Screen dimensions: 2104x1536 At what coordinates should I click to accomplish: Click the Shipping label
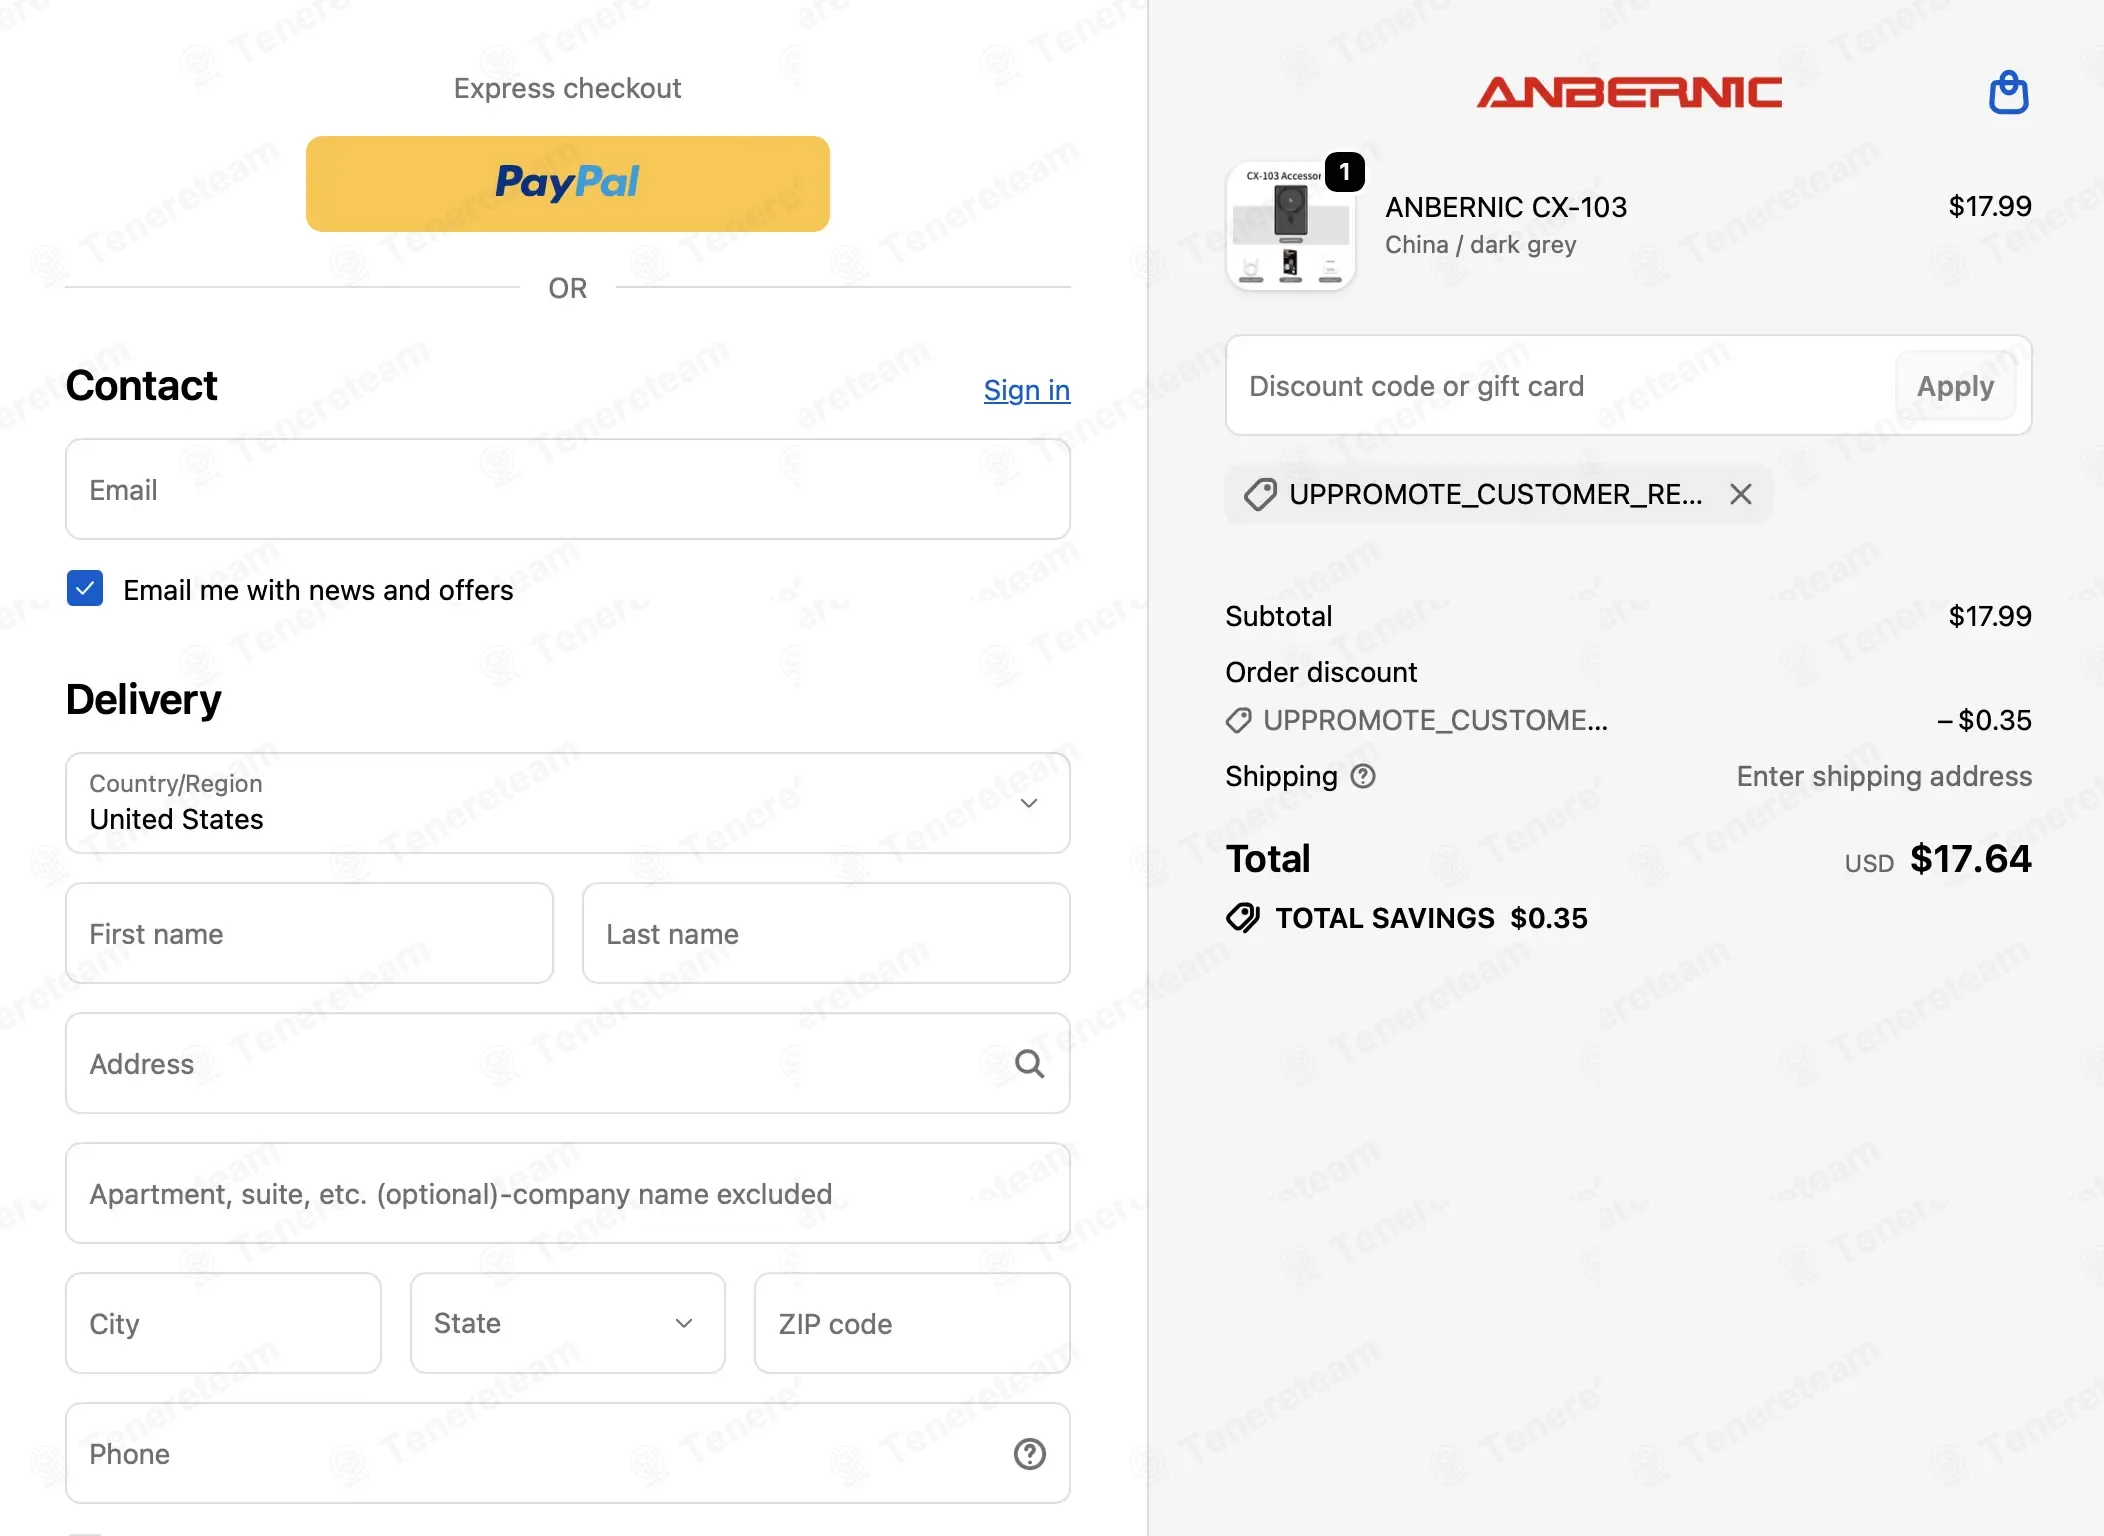pos(1281,777)
